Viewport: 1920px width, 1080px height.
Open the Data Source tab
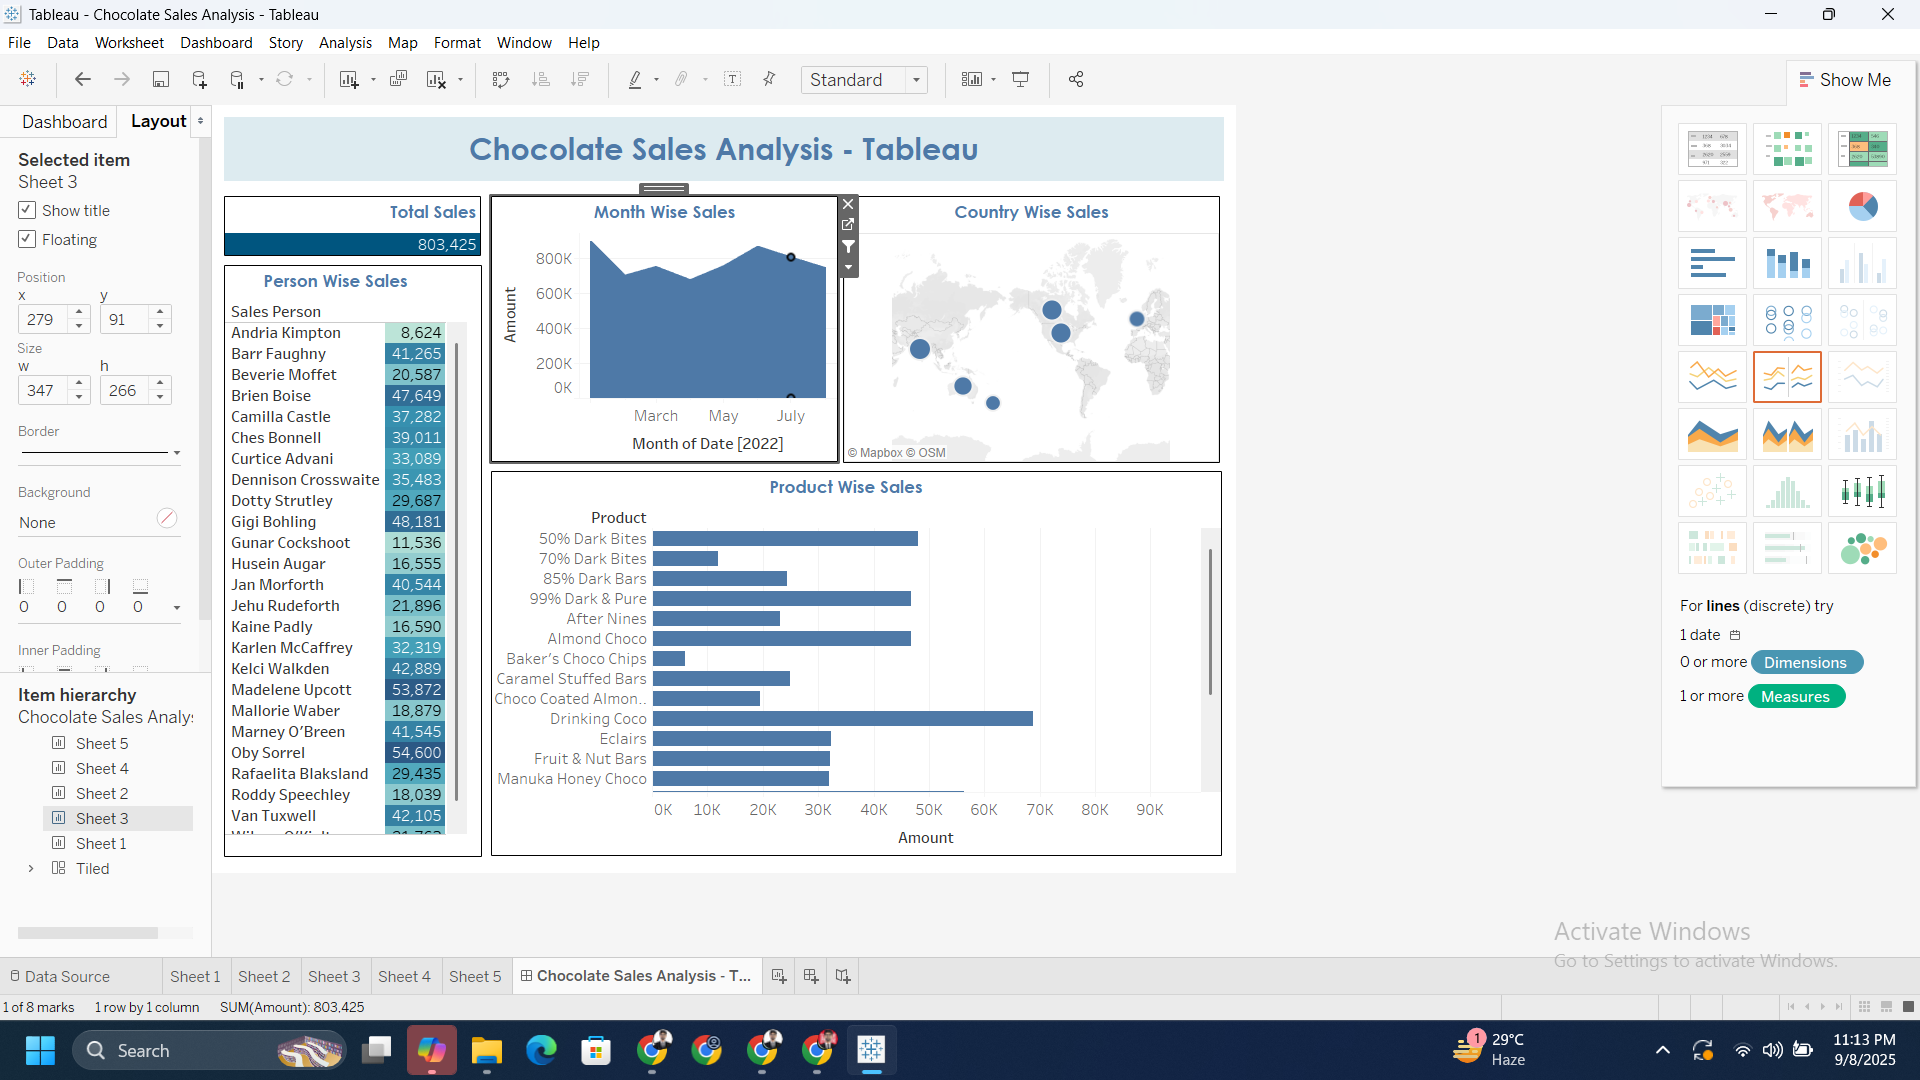[59, 977]
